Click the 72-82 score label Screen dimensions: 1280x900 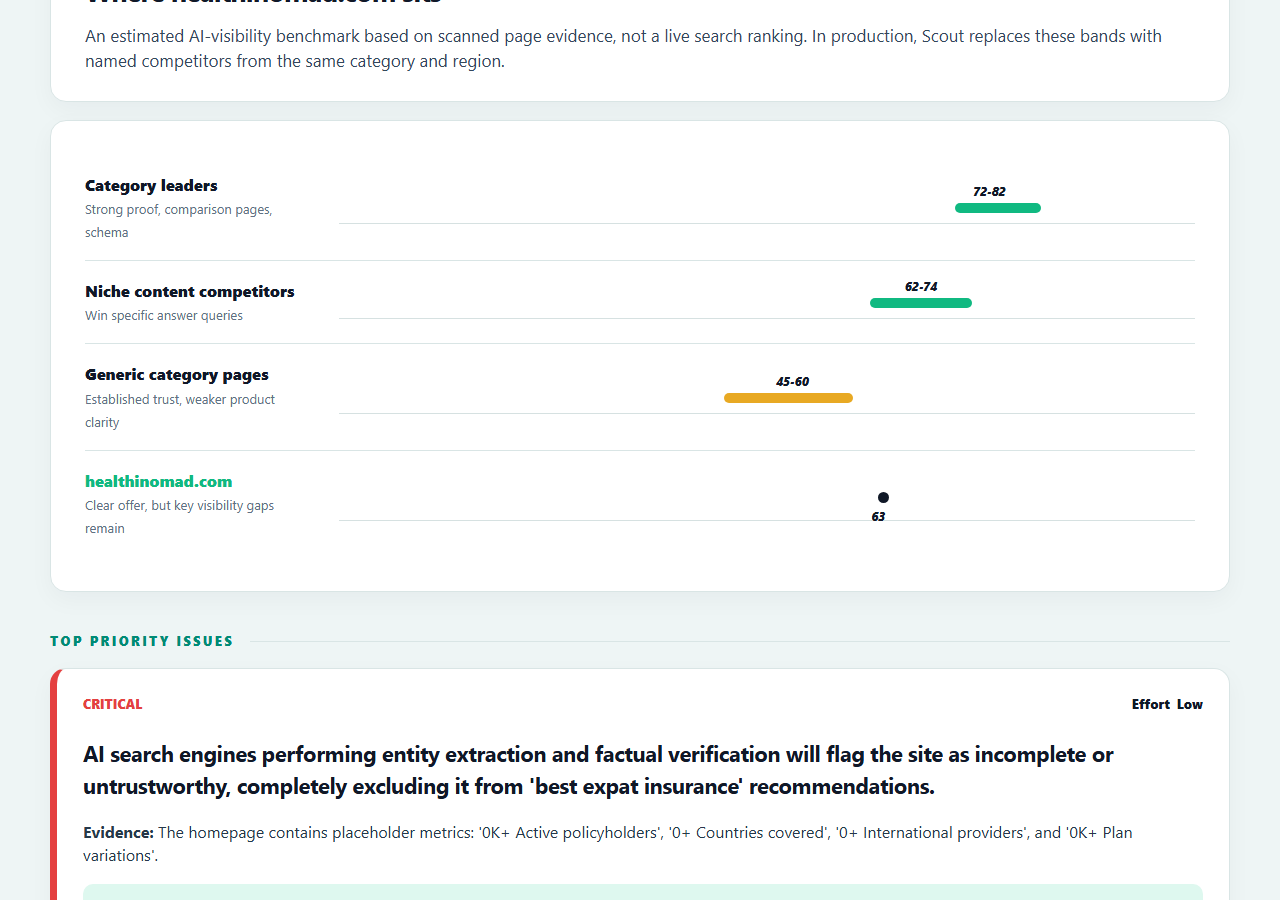tap(989, 192)
